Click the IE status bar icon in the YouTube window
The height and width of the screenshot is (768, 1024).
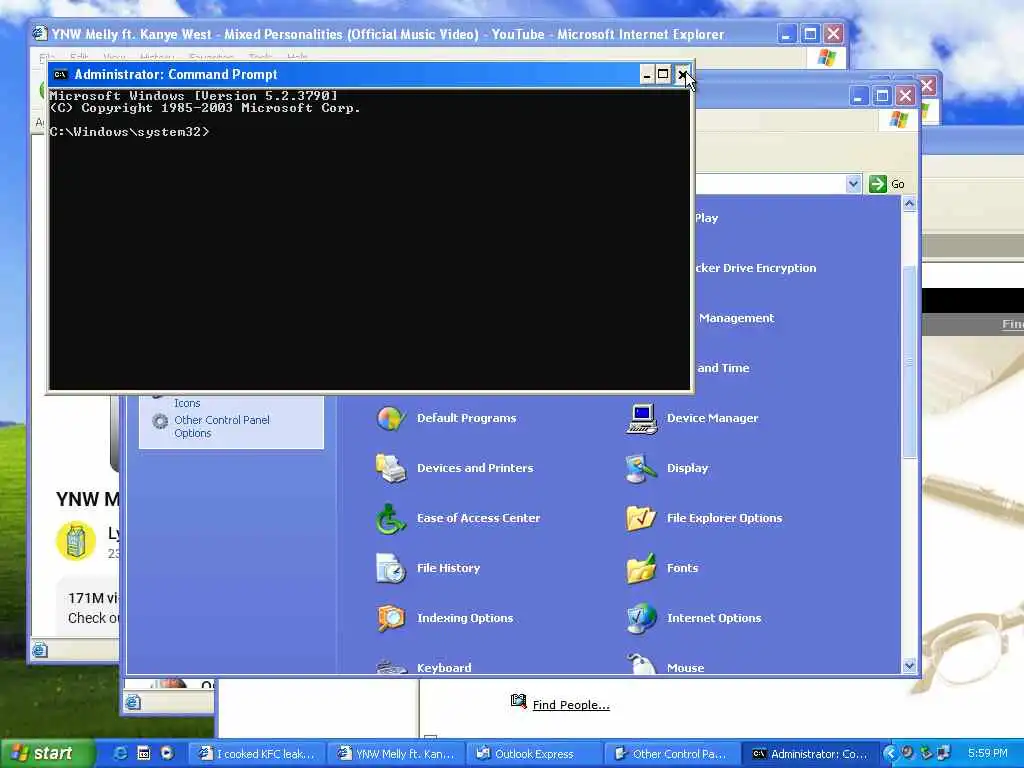pos(40,650)
